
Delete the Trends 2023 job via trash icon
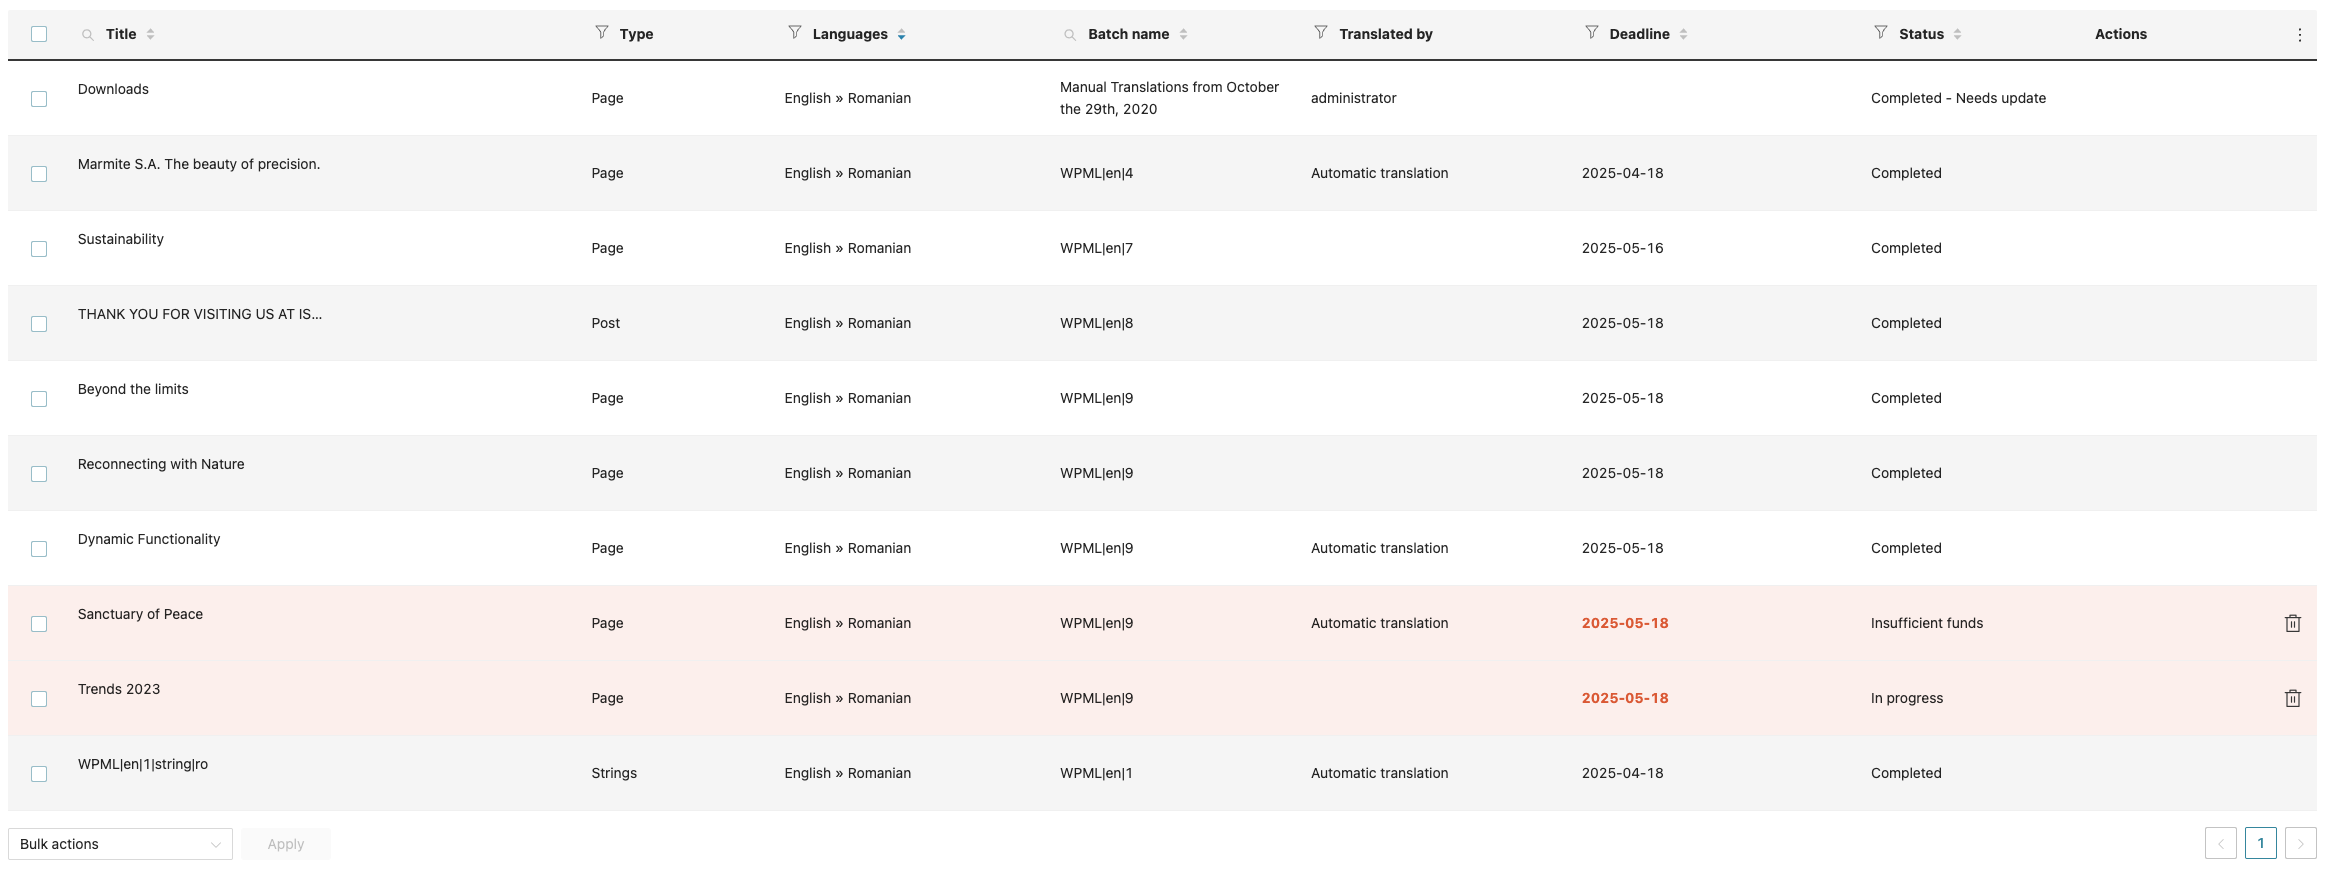(2293, 698)
